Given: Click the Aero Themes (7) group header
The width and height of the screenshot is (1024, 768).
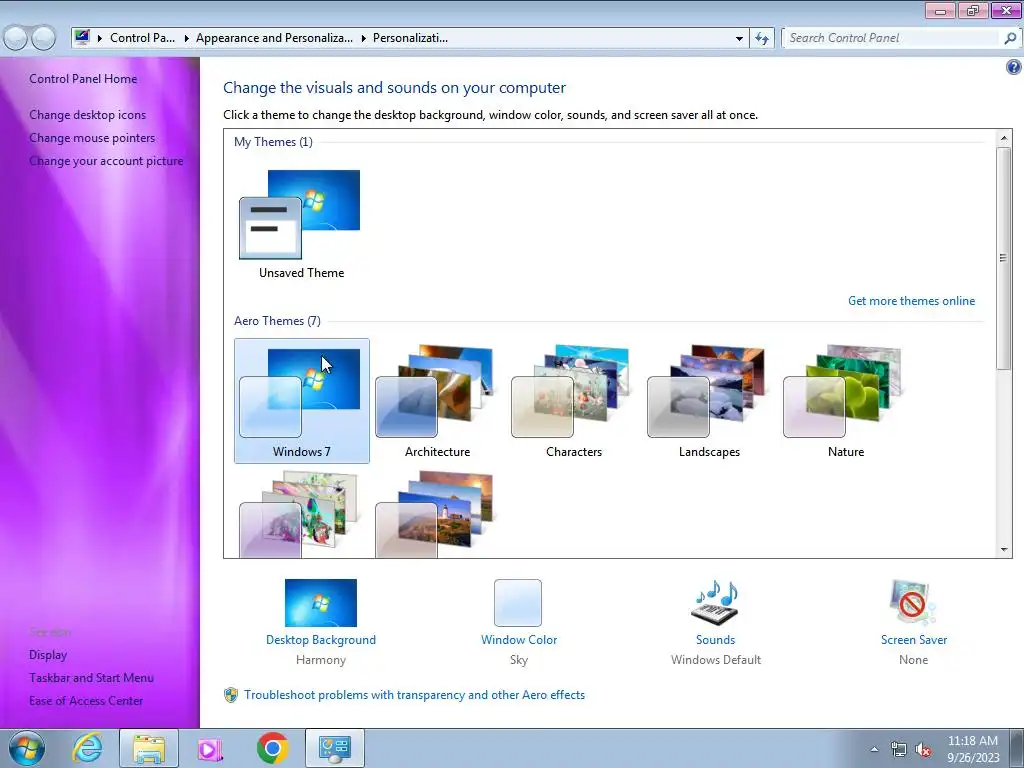Looking at the screenshot, I should pos(278,321).
